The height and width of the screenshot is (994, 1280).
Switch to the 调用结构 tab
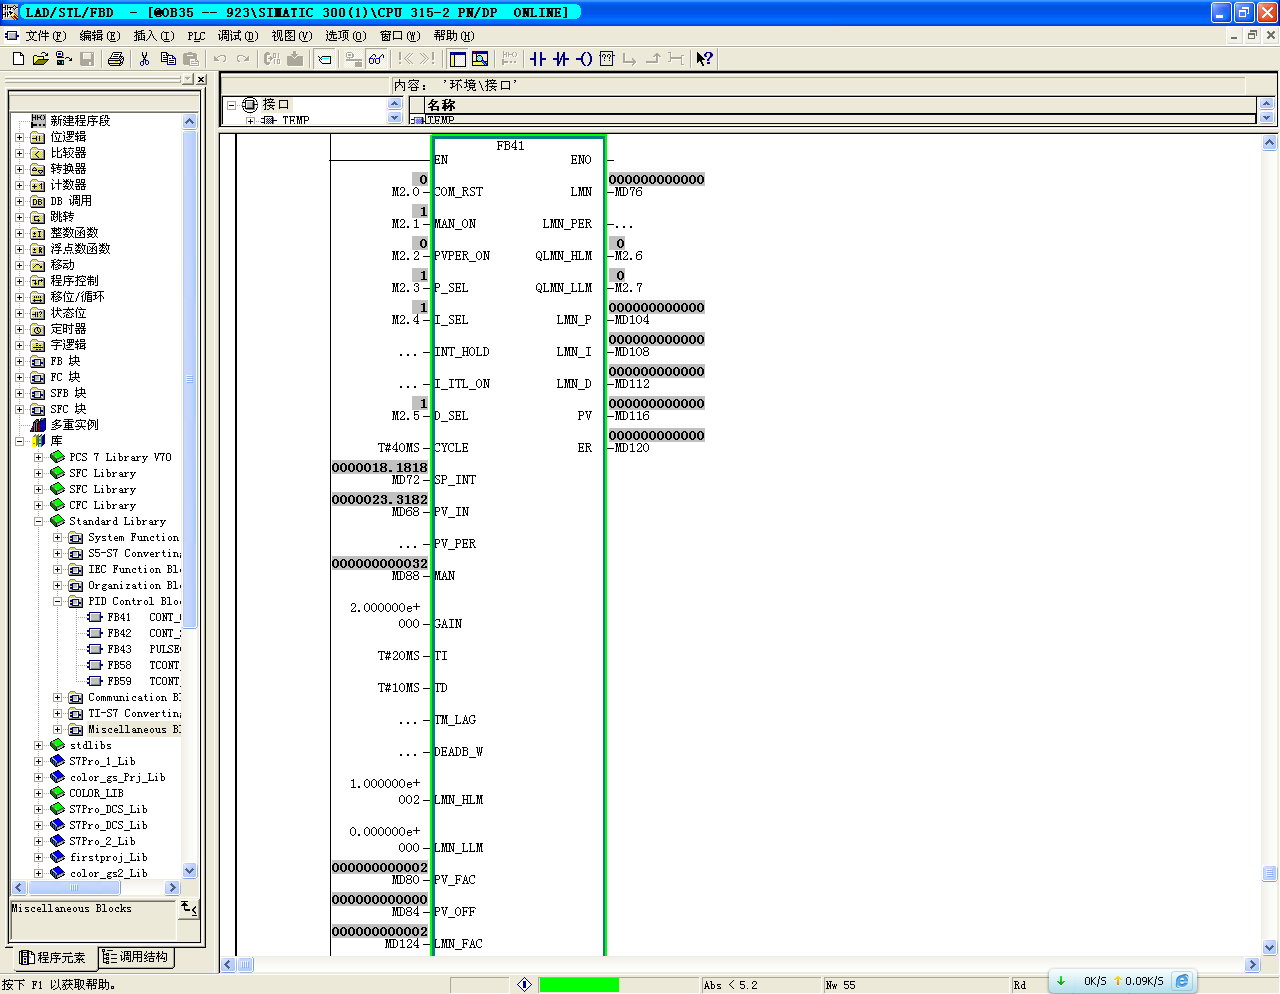click(x=136, y=957)
